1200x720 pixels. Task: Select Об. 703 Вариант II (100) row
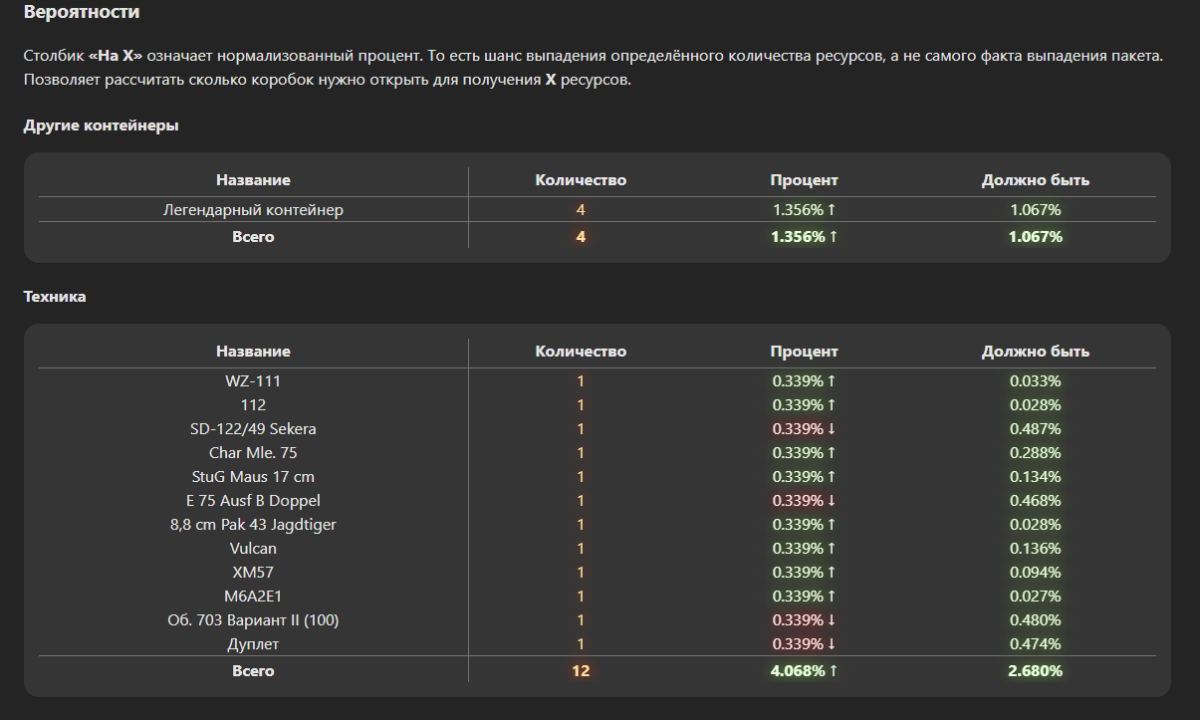[253, 621]
